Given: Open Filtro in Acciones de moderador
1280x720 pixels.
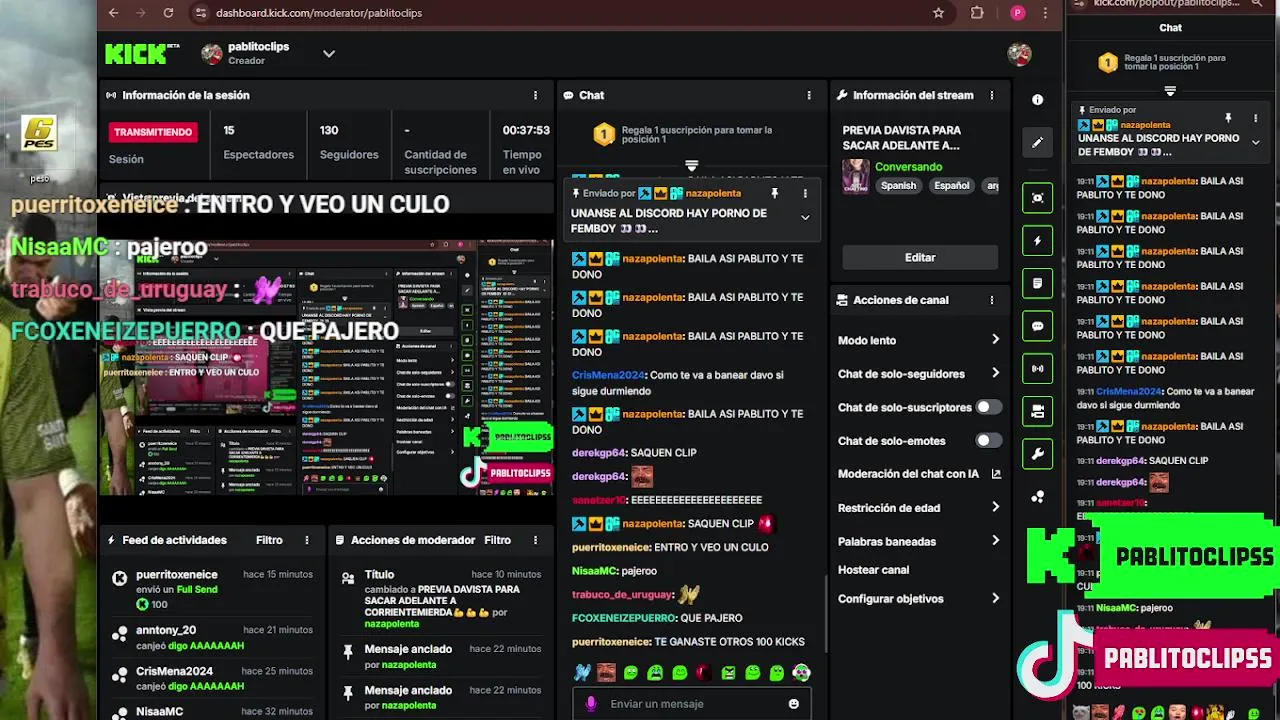Looking at the screenshot, I should click(498, 540).
